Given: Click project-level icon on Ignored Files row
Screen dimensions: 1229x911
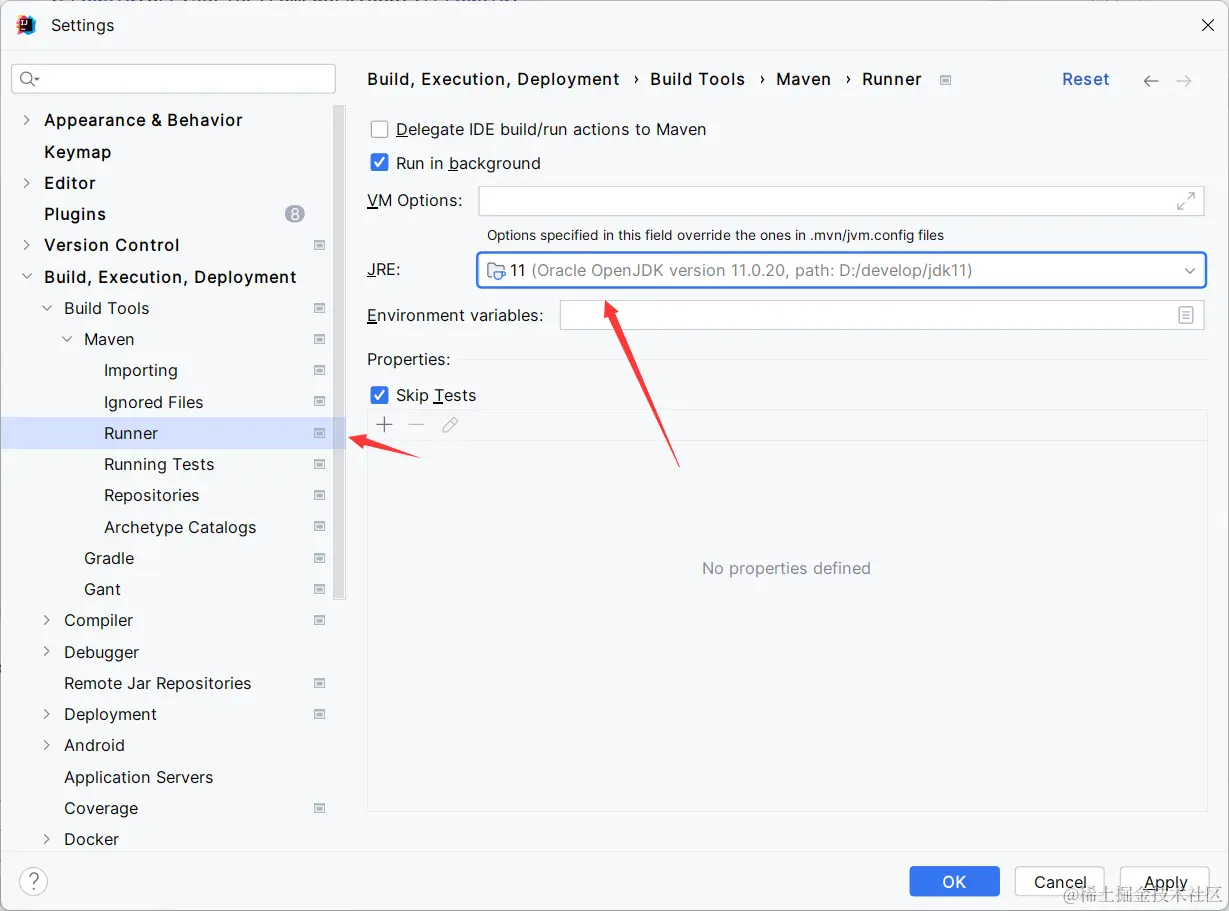Looking at the screenshot, I should click(x=320, y=402).
